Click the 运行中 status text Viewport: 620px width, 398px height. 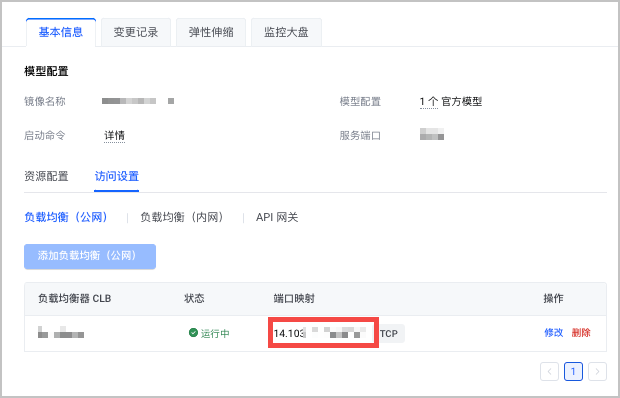coord(215,333)
